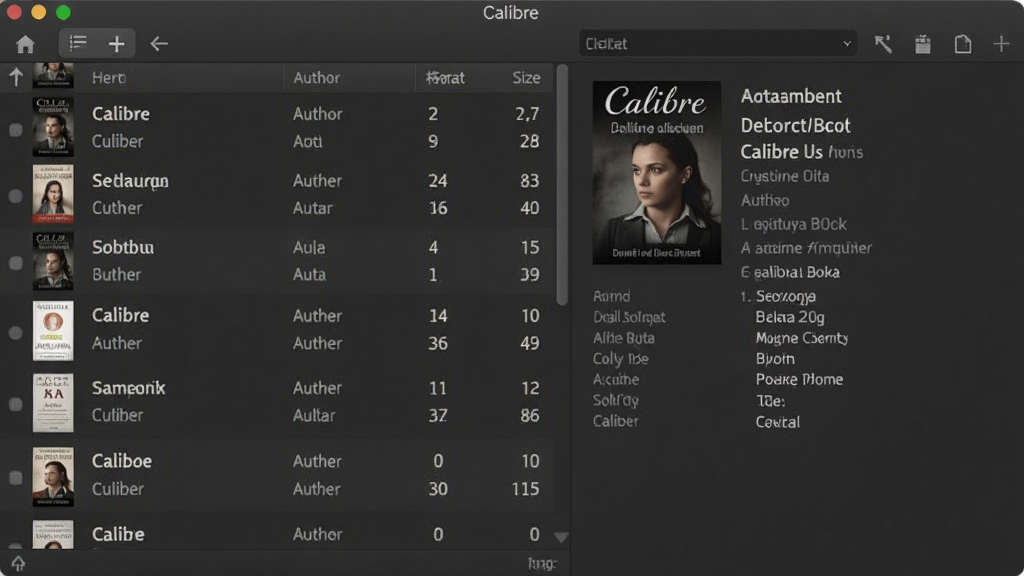Click Crystime Dita in details panel

point(784,176)
